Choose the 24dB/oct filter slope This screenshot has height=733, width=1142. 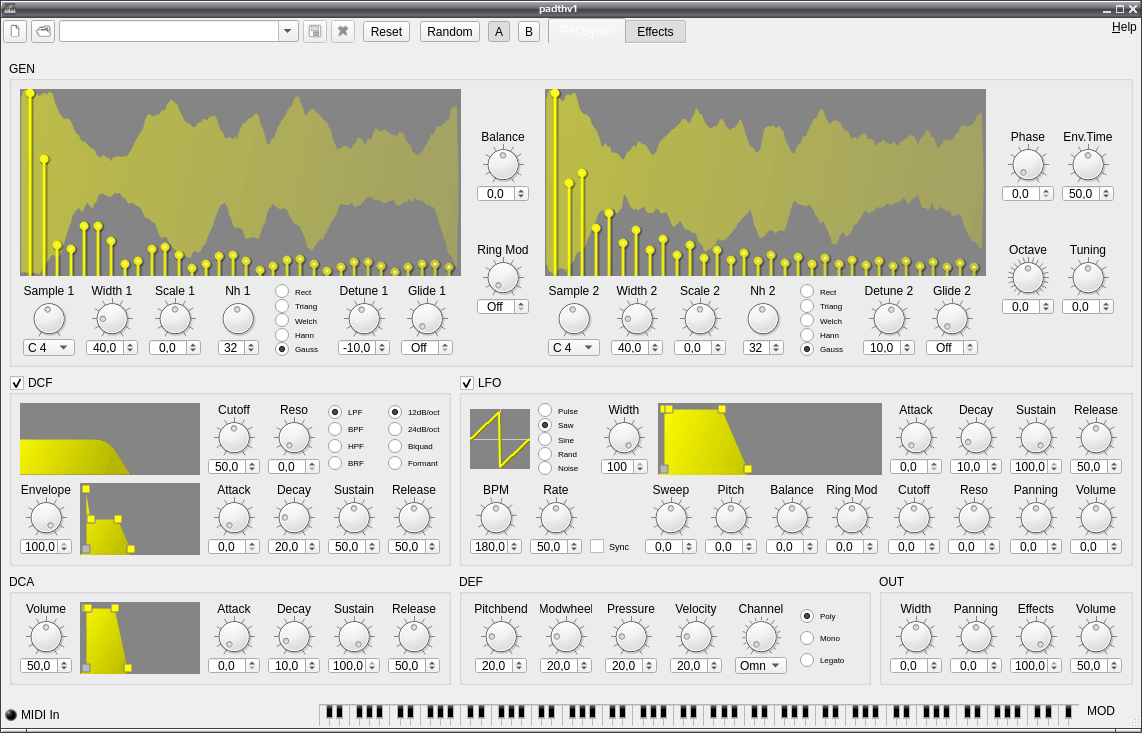[395, 429]
